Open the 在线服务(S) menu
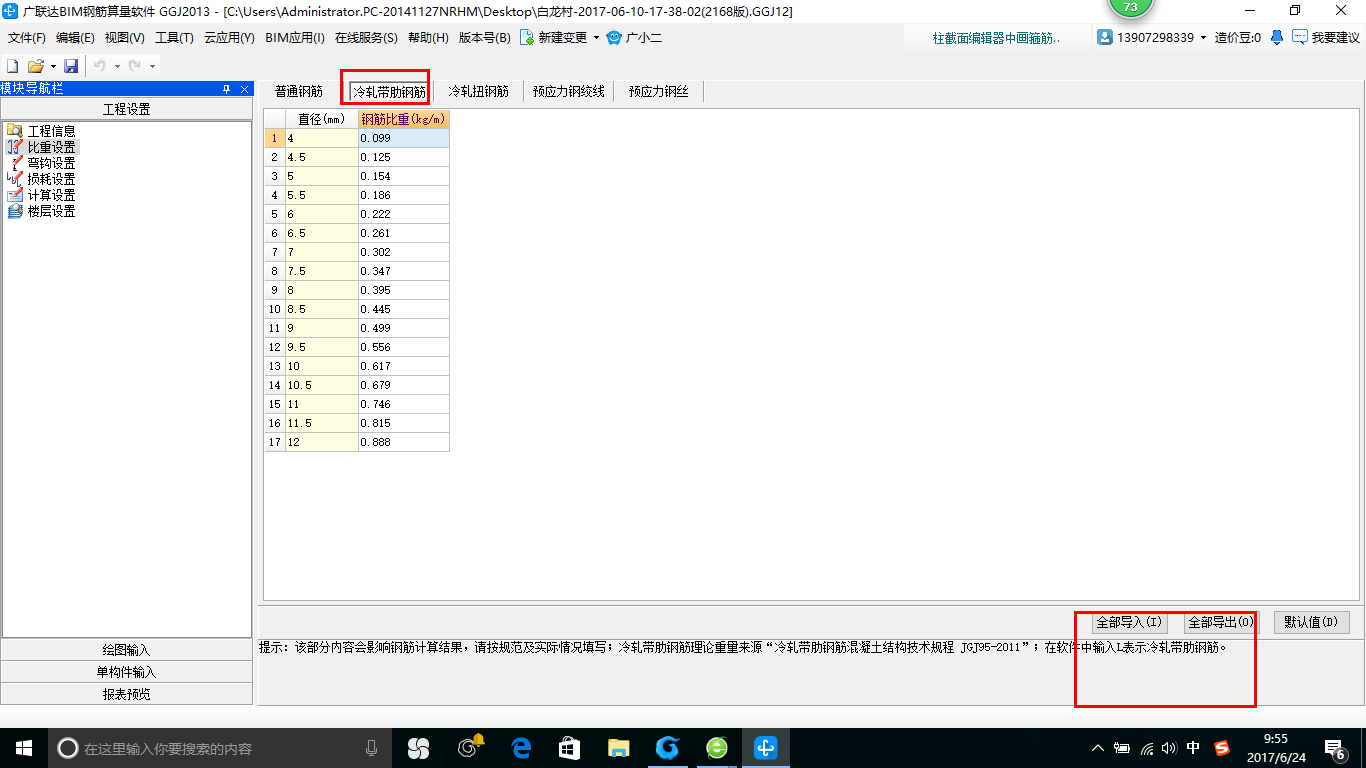Viewport: 1366px width, 768px height. click(x=366, y=38)
